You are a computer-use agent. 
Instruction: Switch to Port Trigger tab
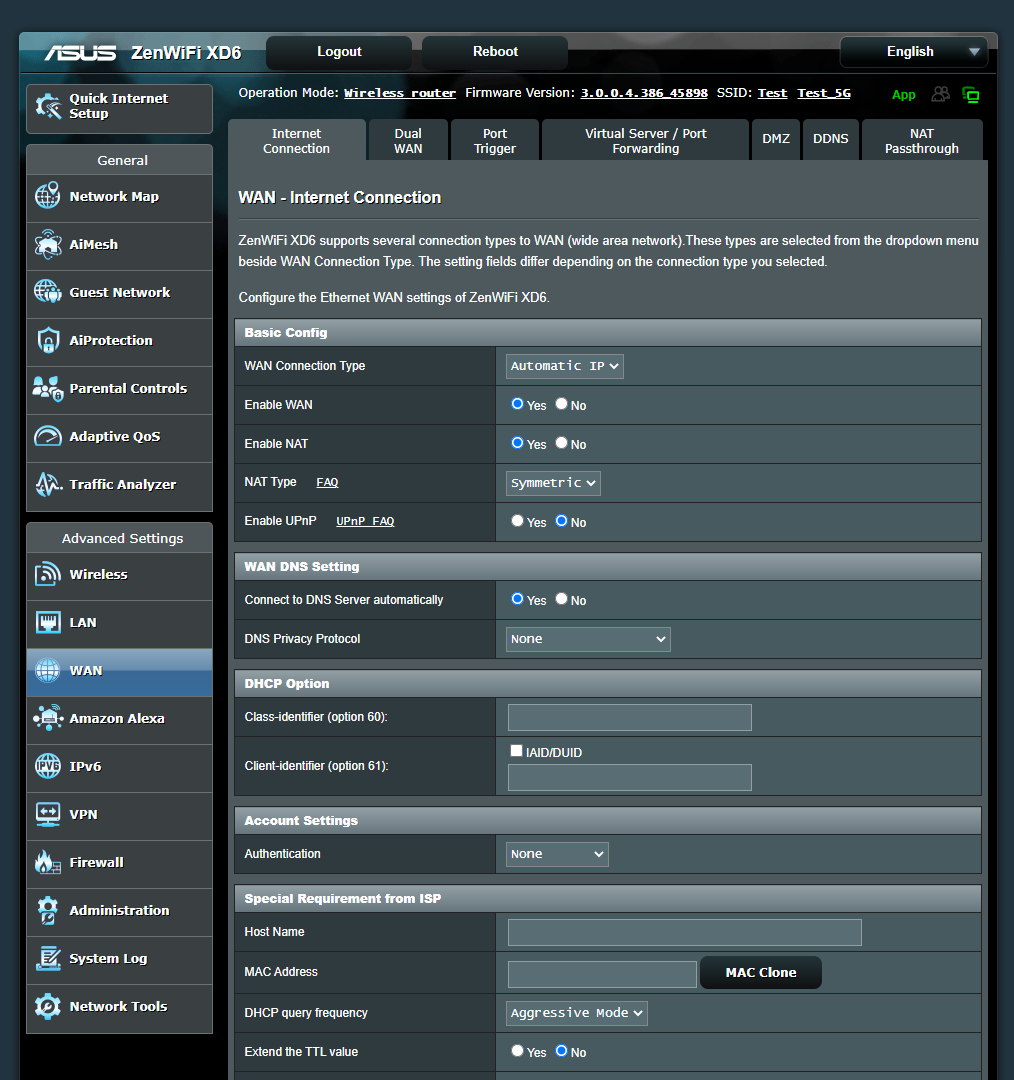(495, 141)
